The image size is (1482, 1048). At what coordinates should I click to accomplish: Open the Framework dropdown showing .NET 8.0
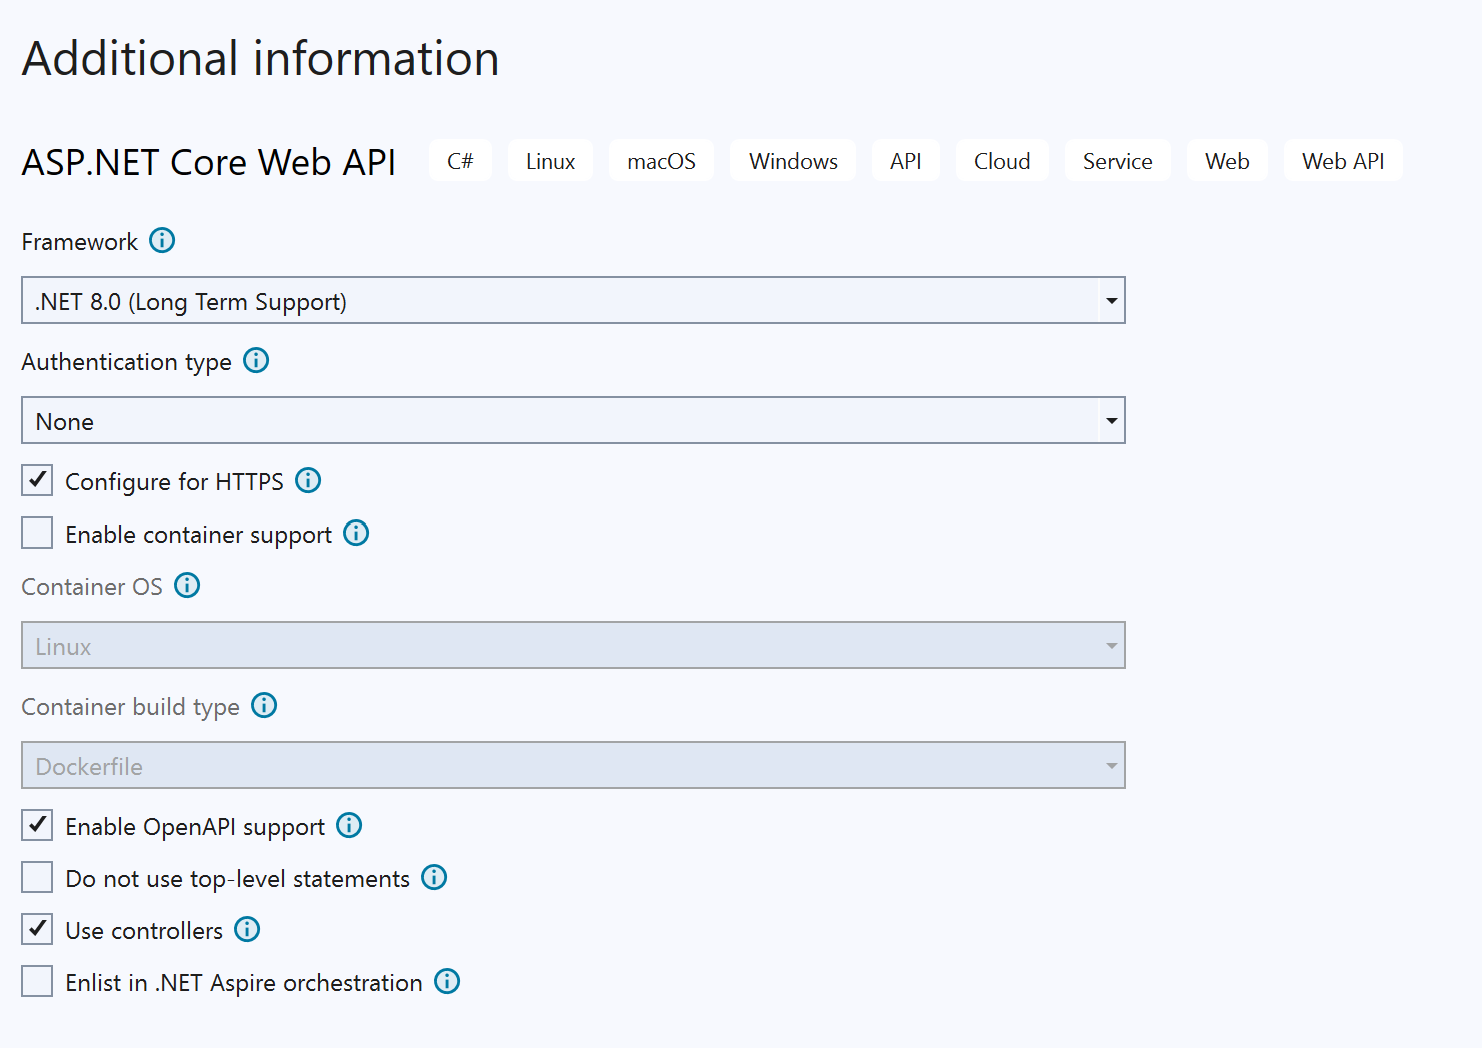pyautogui.click(x=572, y=301)
